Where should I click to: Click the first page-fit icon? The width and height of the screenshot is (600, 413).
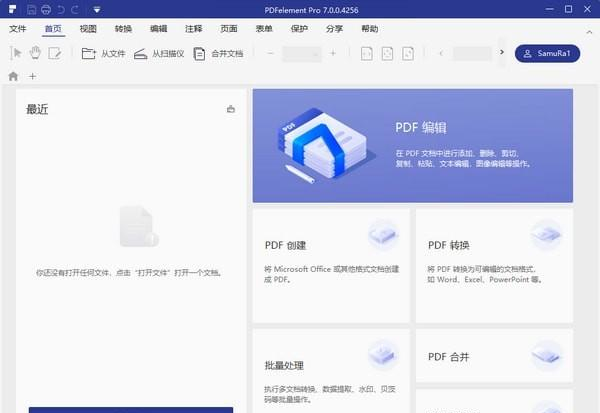coord(367,54)
